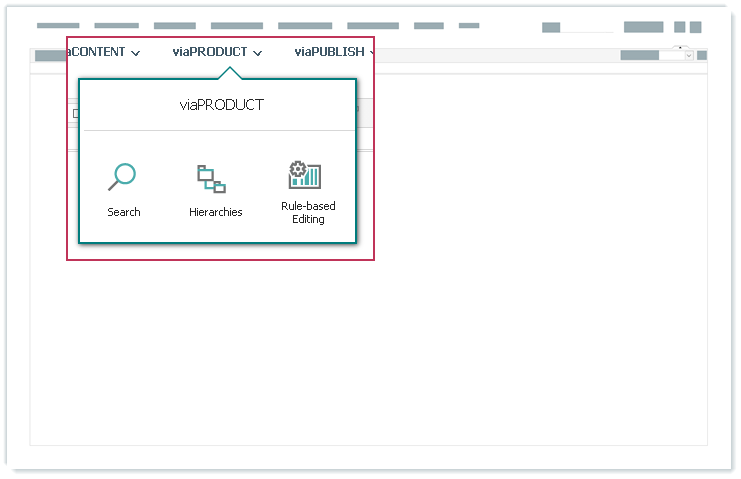The height and width of the screenshot is (479, 741).
Task: Open the viaPUBLISH menu
Action: pos(329,52)
